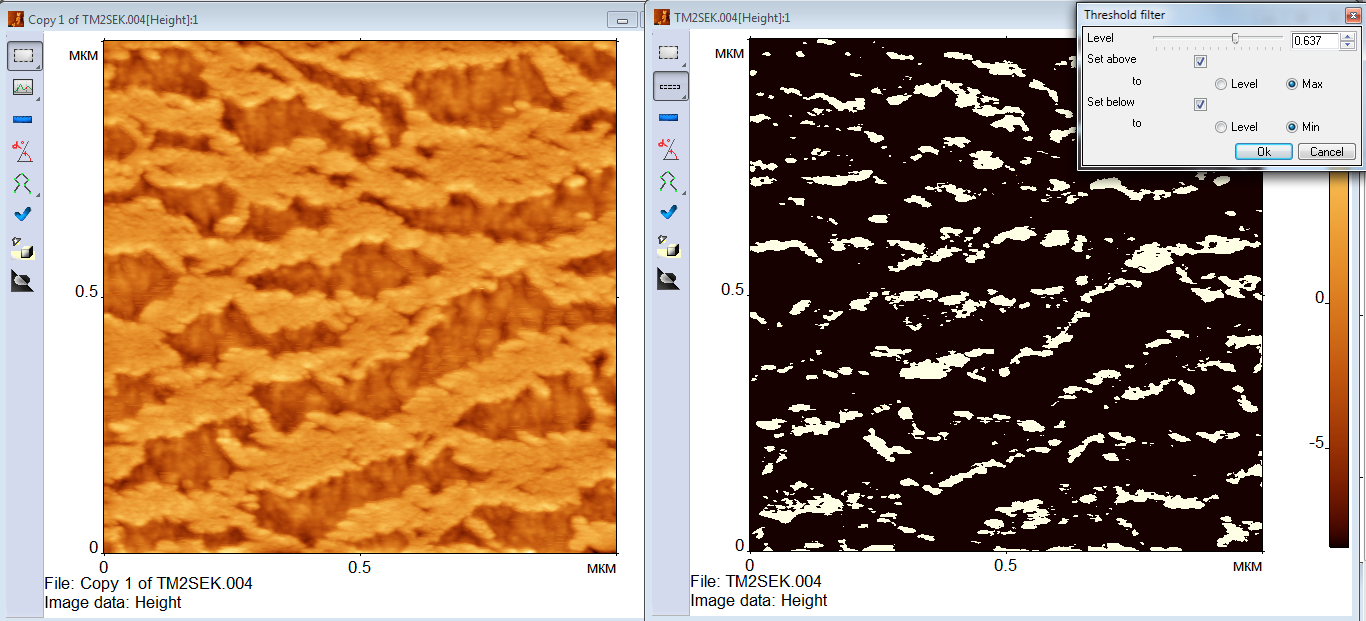Viewport: 1366px width, 621px height.
Task: Select Level radio for Set above
Action: tap(1221, 84)
